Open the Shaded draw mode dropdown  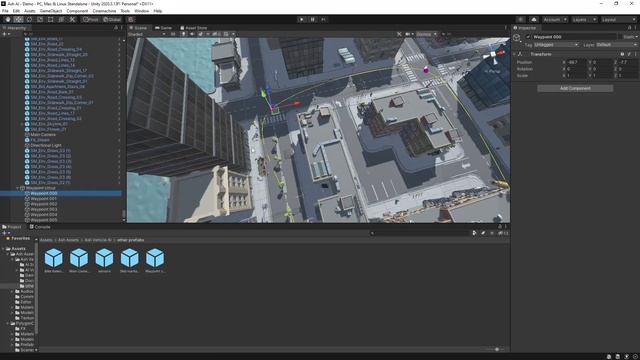(x=147, y=34)
